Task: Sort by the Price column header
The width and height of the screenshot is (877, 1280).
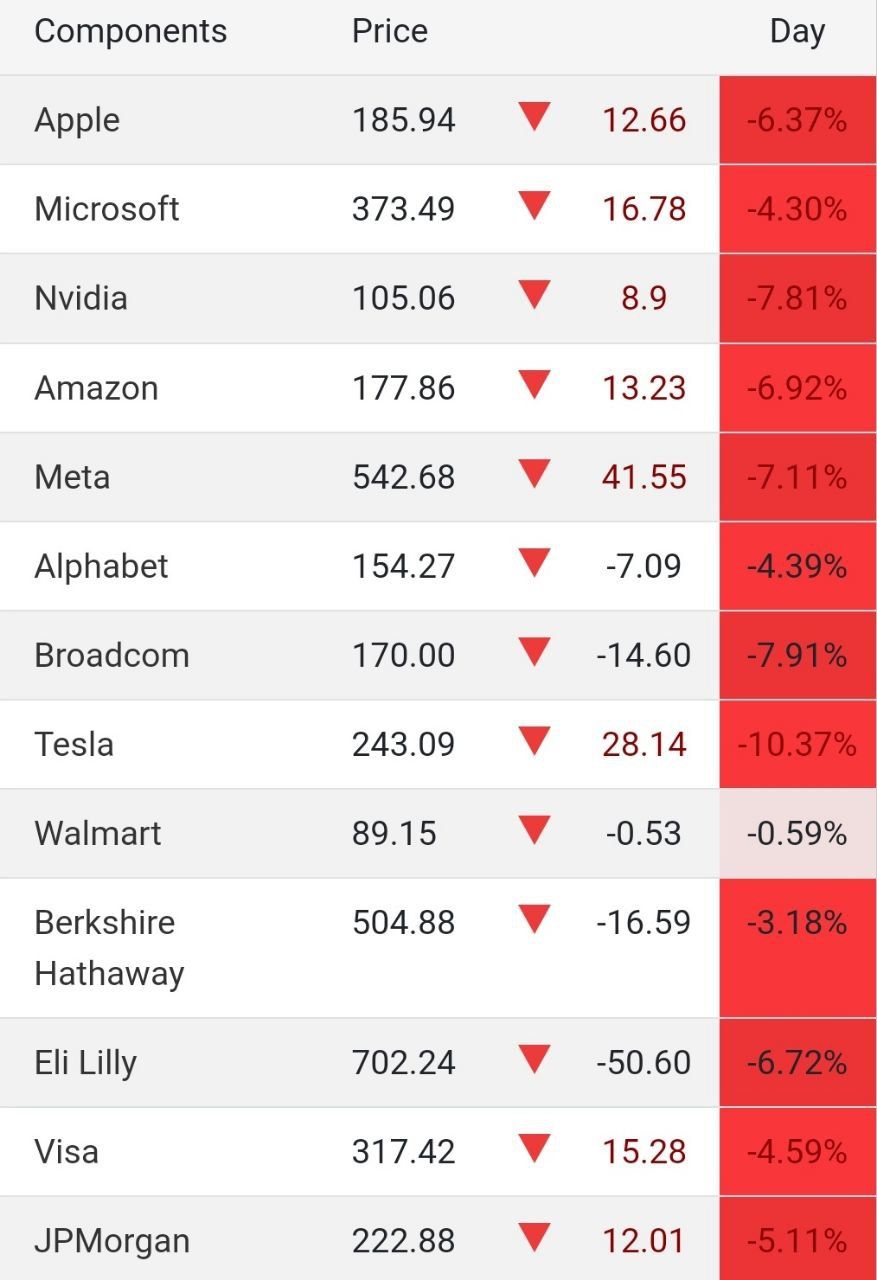Action: [389, 31]
